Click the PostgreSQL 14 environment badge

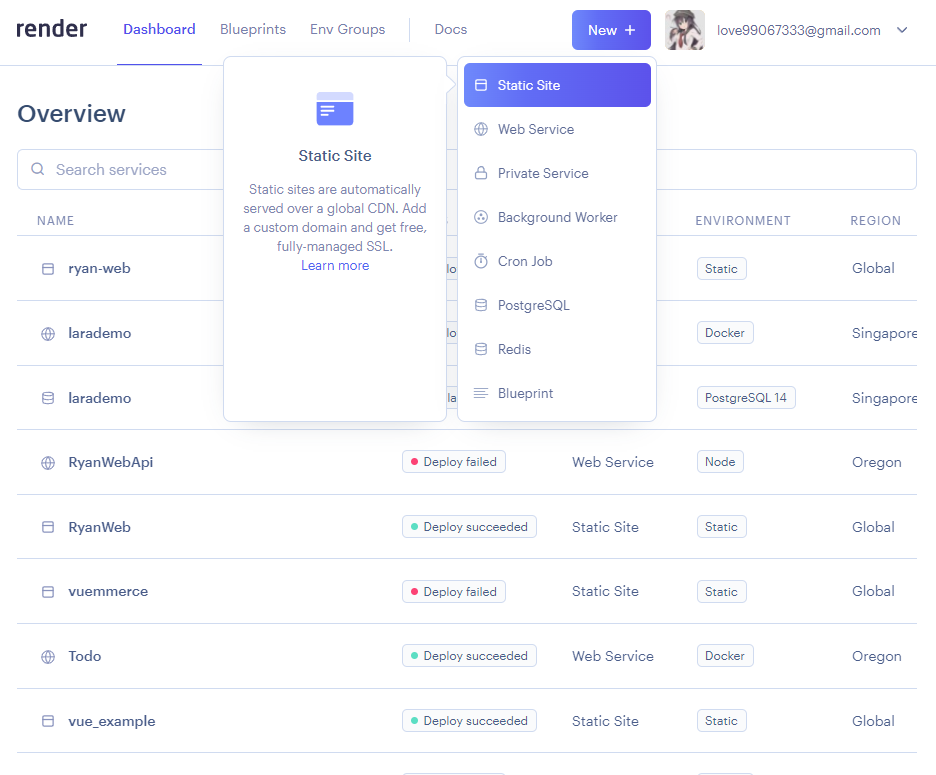pos(746,398)
